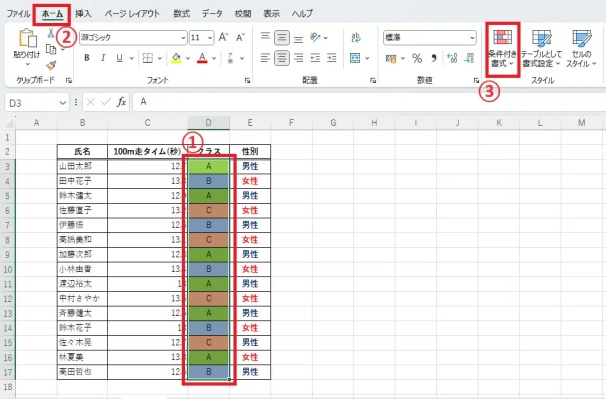Expand the Name Box dropdown arrow
This screenshot has width=606, height=399.
62,103
